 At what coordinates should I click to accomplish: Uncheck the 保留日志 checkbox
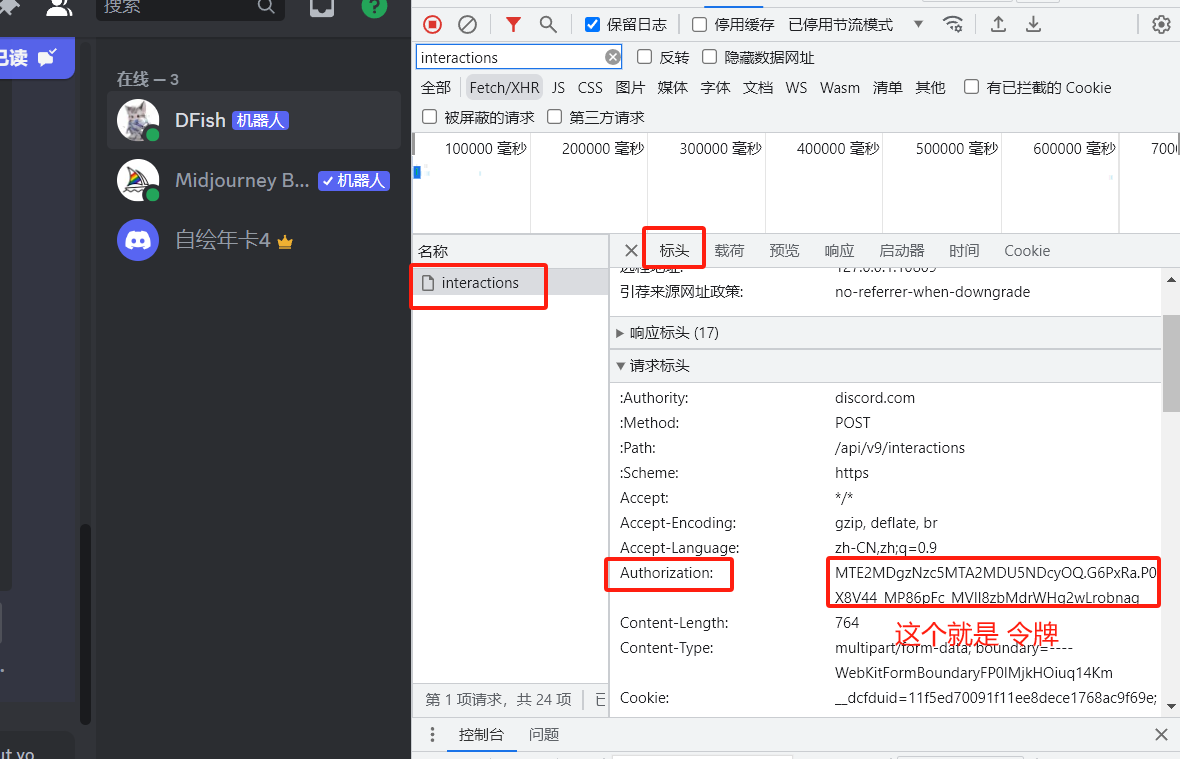(593, 25)
